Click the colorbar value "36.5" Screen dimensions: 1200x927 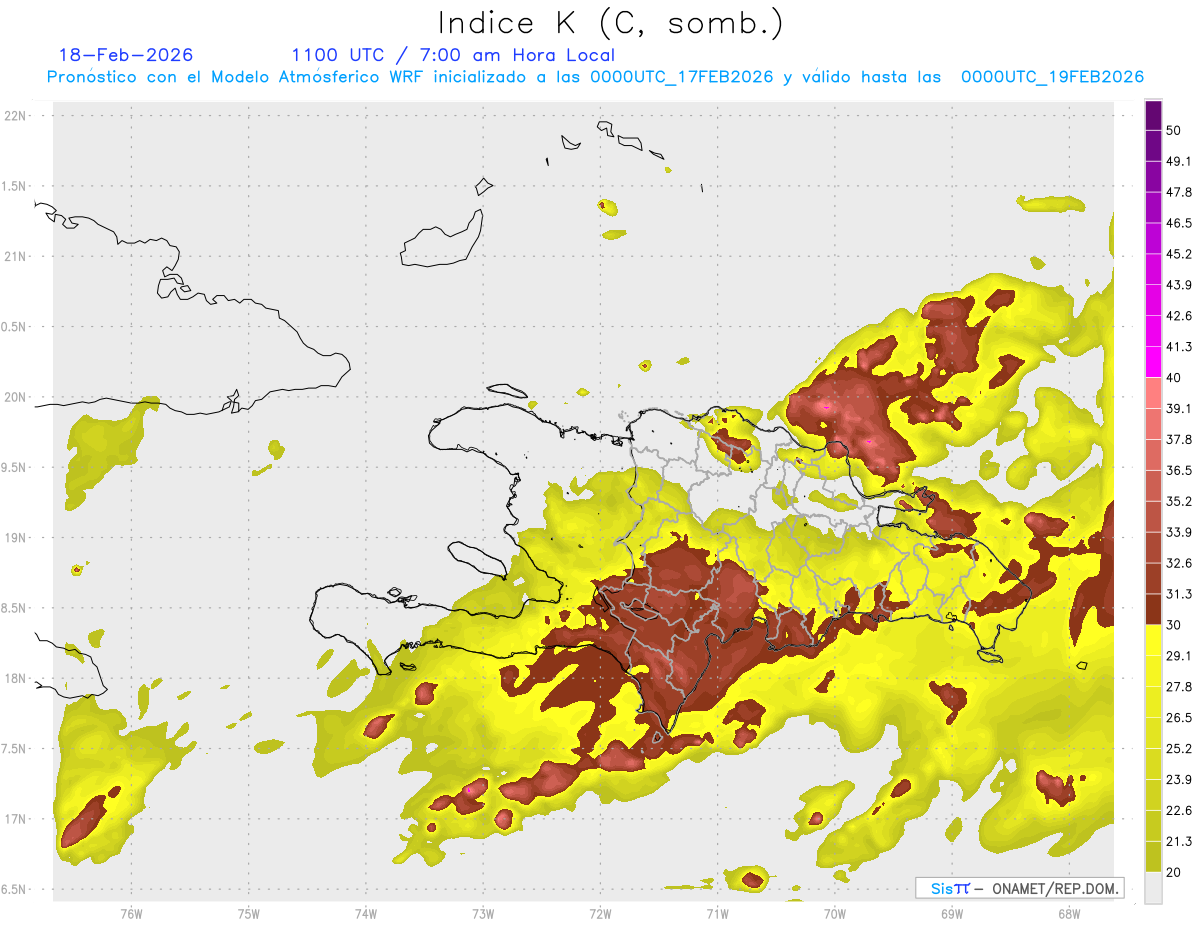(x=1179, y=470)
